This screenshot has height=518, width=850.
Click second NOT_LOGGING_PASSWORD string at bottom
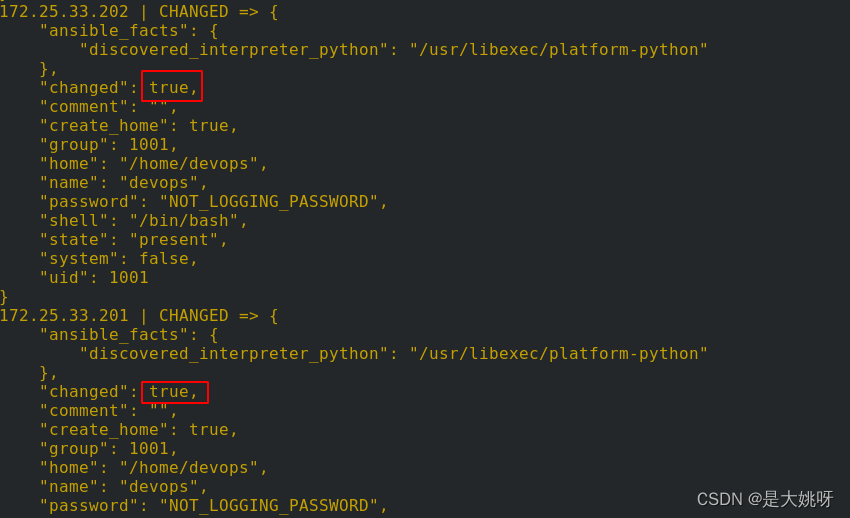(268, 506)
